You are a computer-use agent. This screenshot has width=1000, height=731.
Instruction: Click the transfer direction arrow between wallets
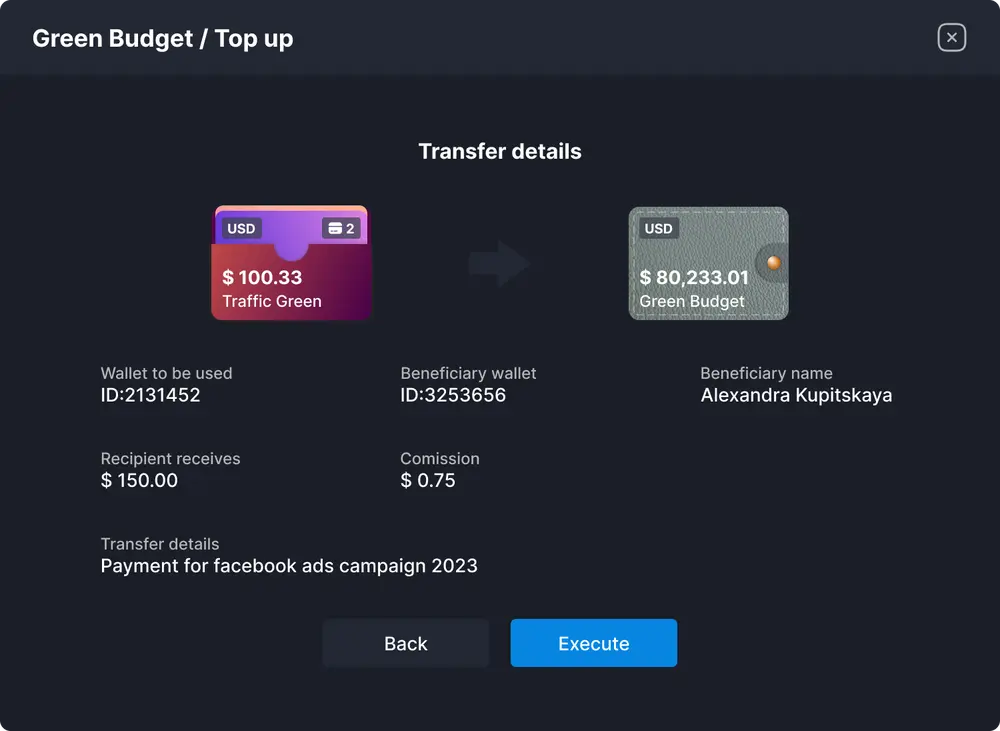[x=499, y=264]
